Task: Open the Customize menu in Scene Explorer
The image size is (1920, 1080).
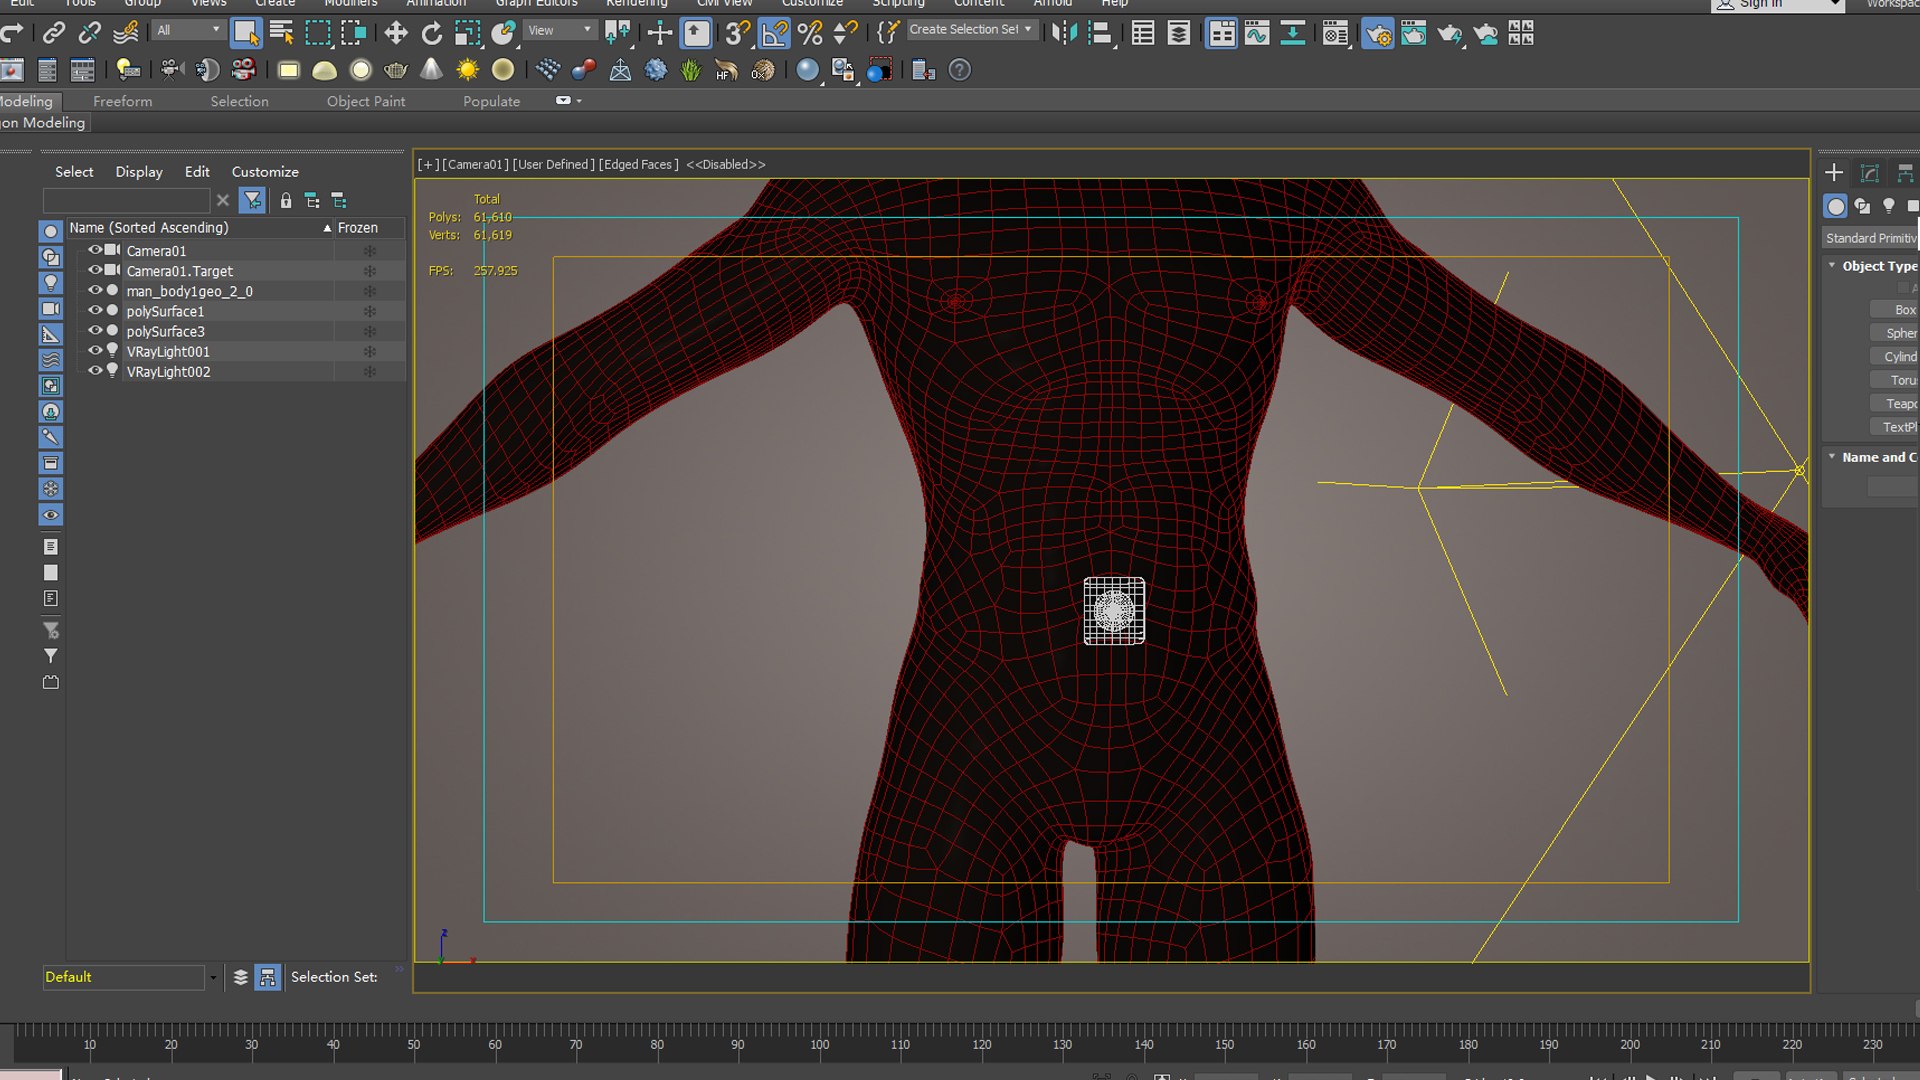Action: pos(265,172)
